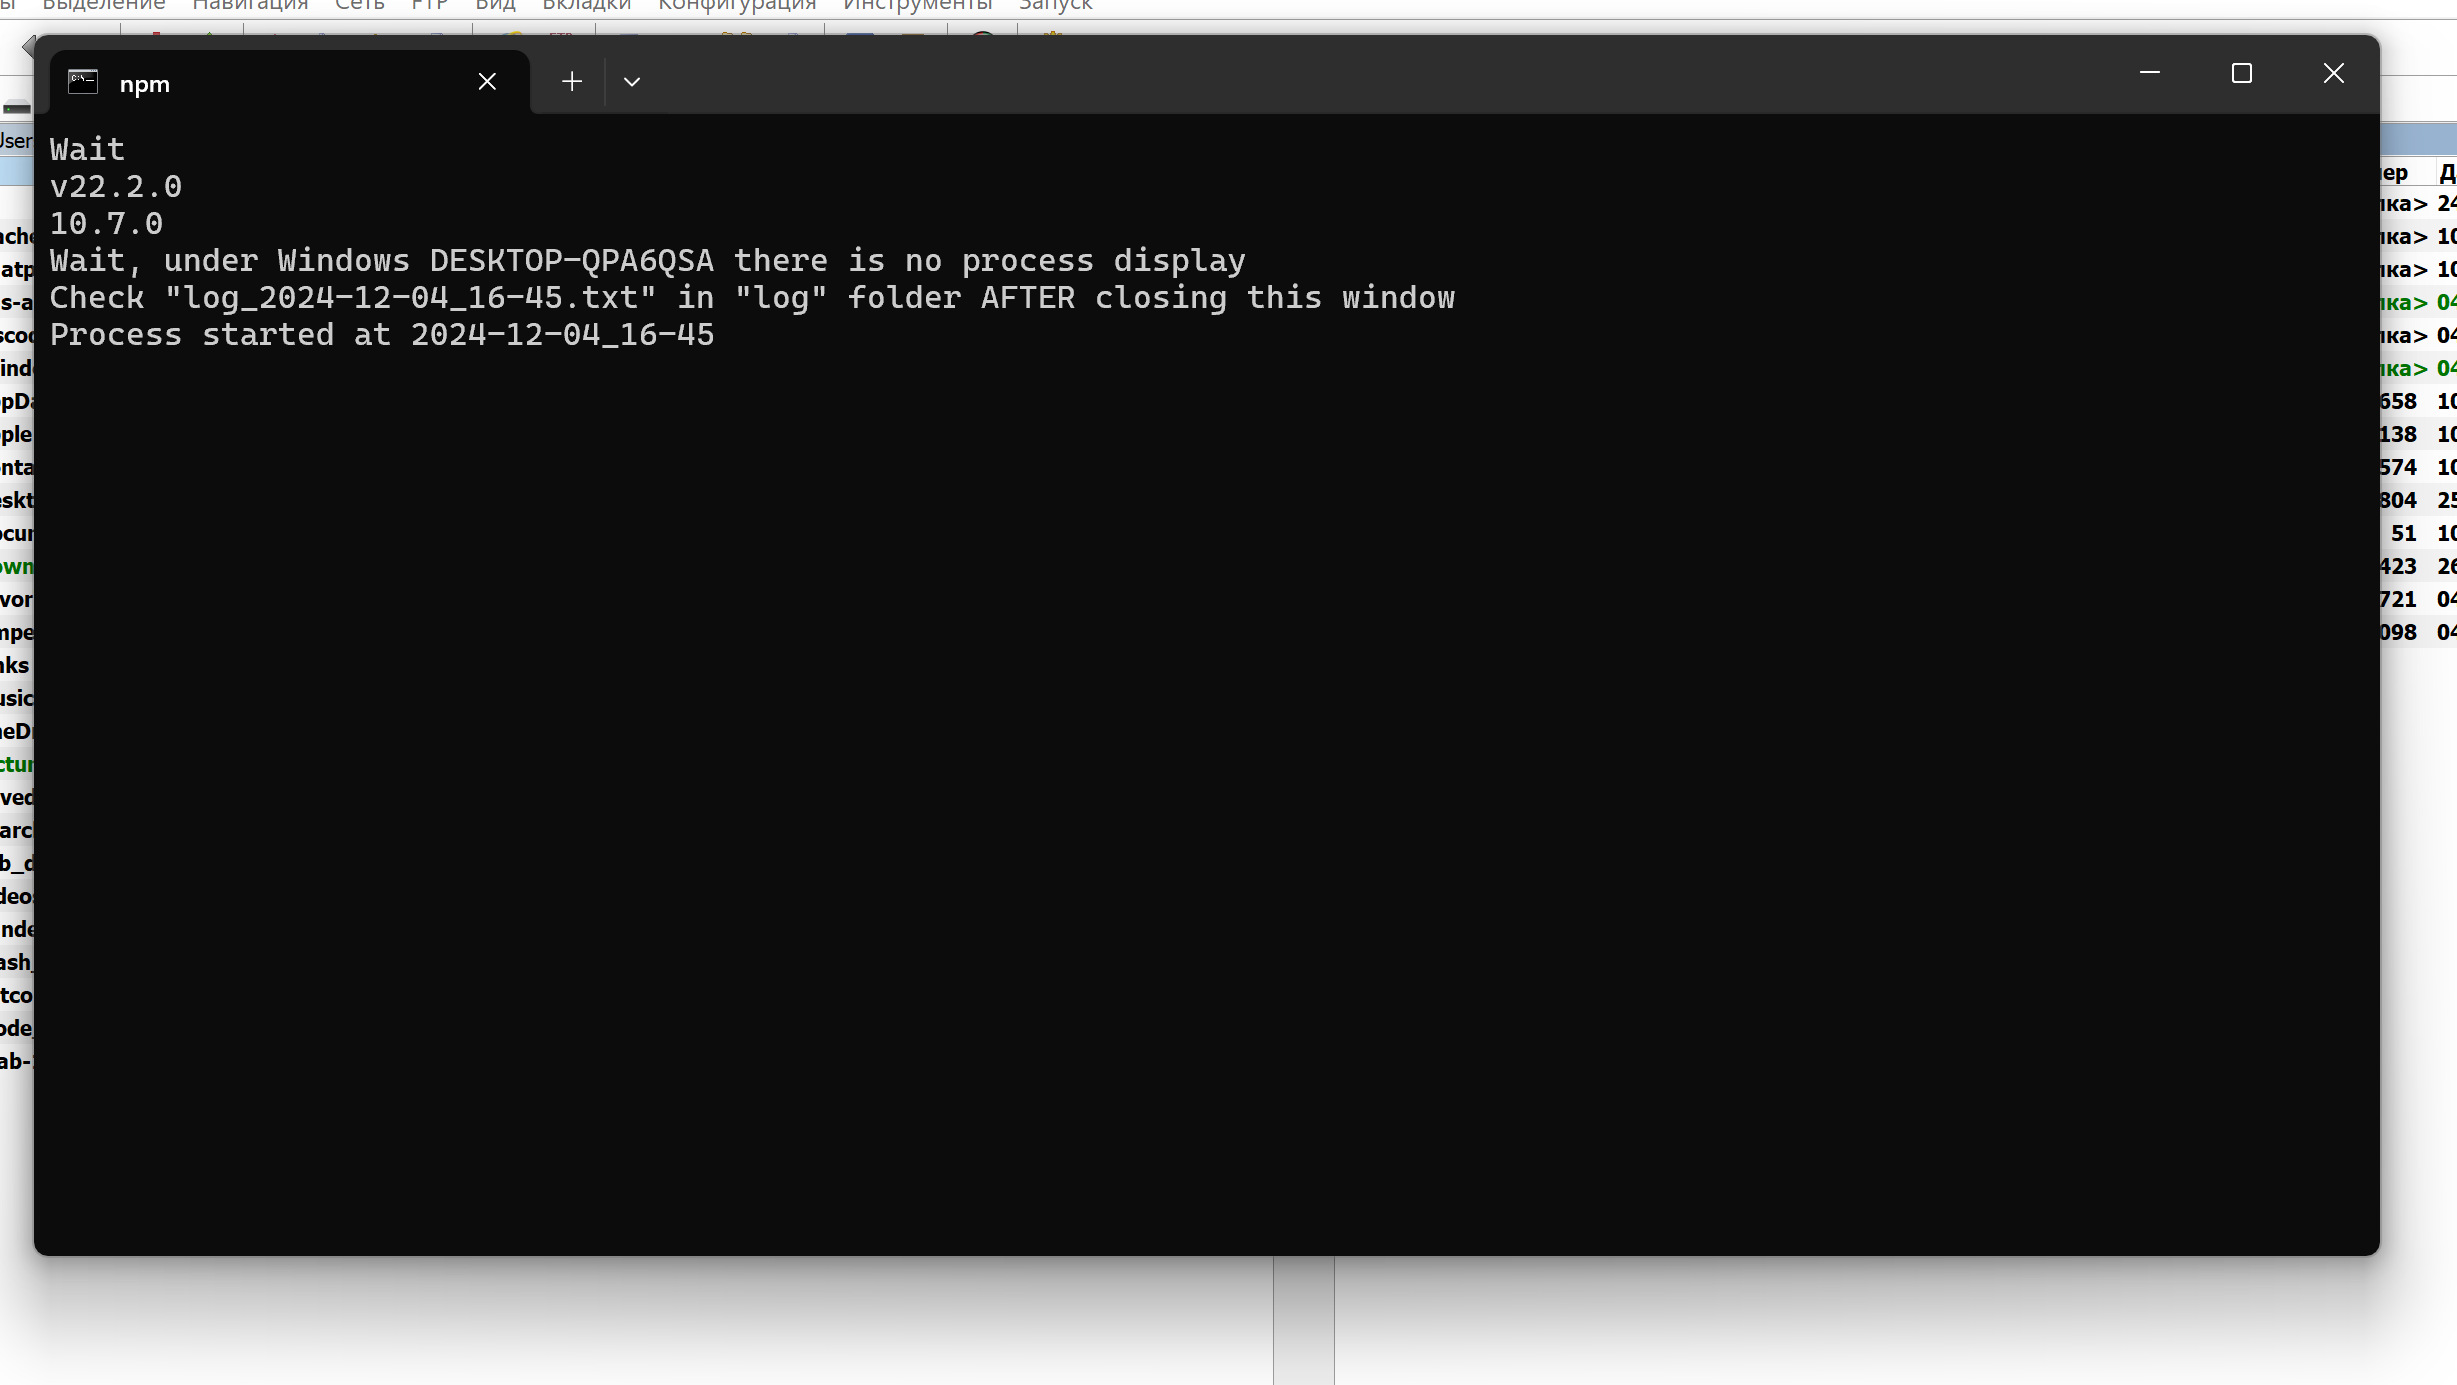
Task: Close the npm terminal tab
Action: (x=488, y=79)
